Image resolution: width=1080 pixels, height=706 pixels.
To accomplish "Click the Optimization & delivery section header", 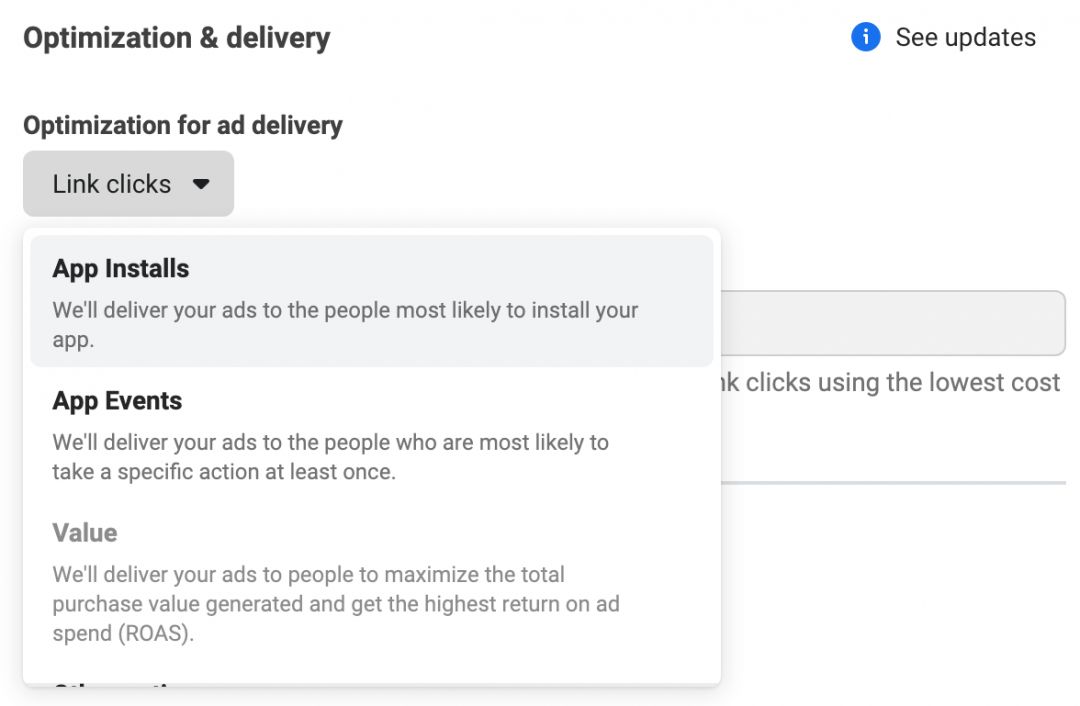I will tap(177, 37).
